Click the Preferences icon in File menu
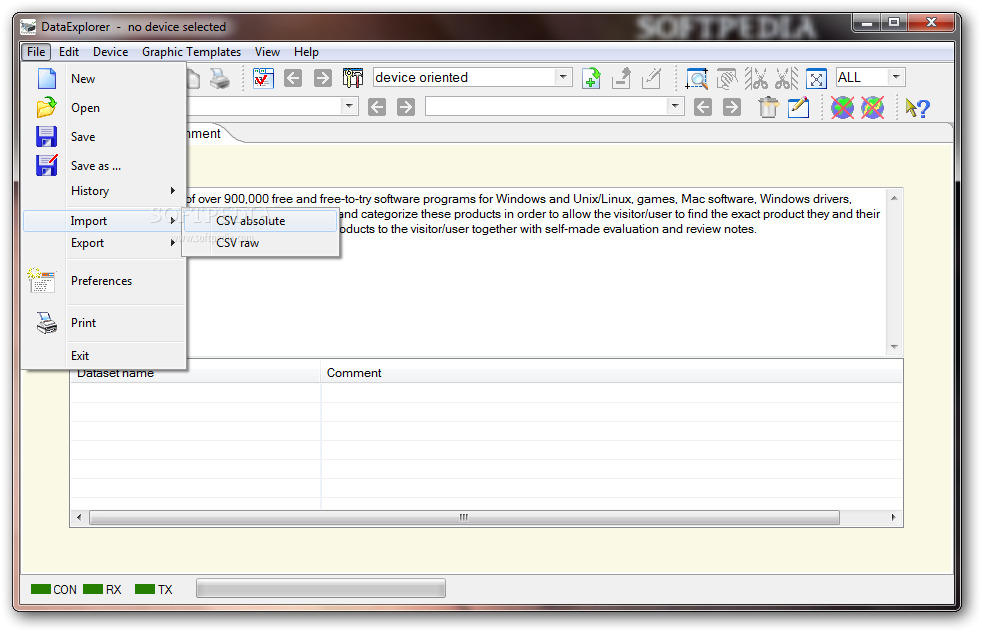982x632 pixels. pyautogui.click(x=42, y=281)
